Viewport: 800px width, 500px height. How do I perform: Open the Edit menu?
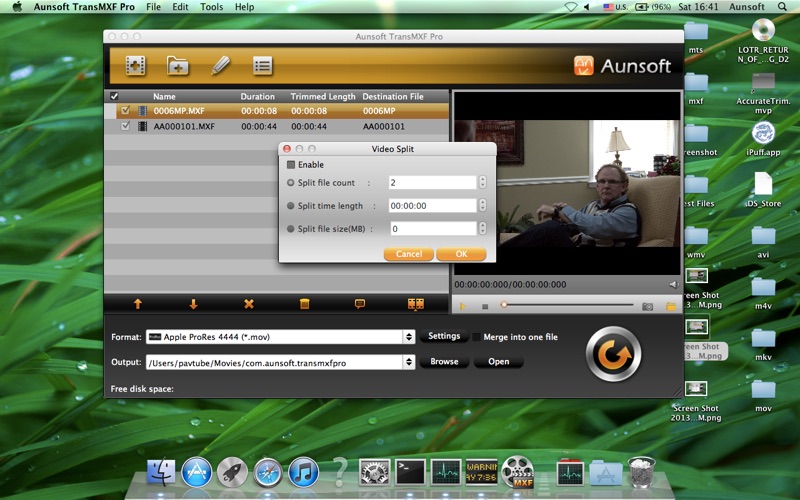click(x=180, y=7)
